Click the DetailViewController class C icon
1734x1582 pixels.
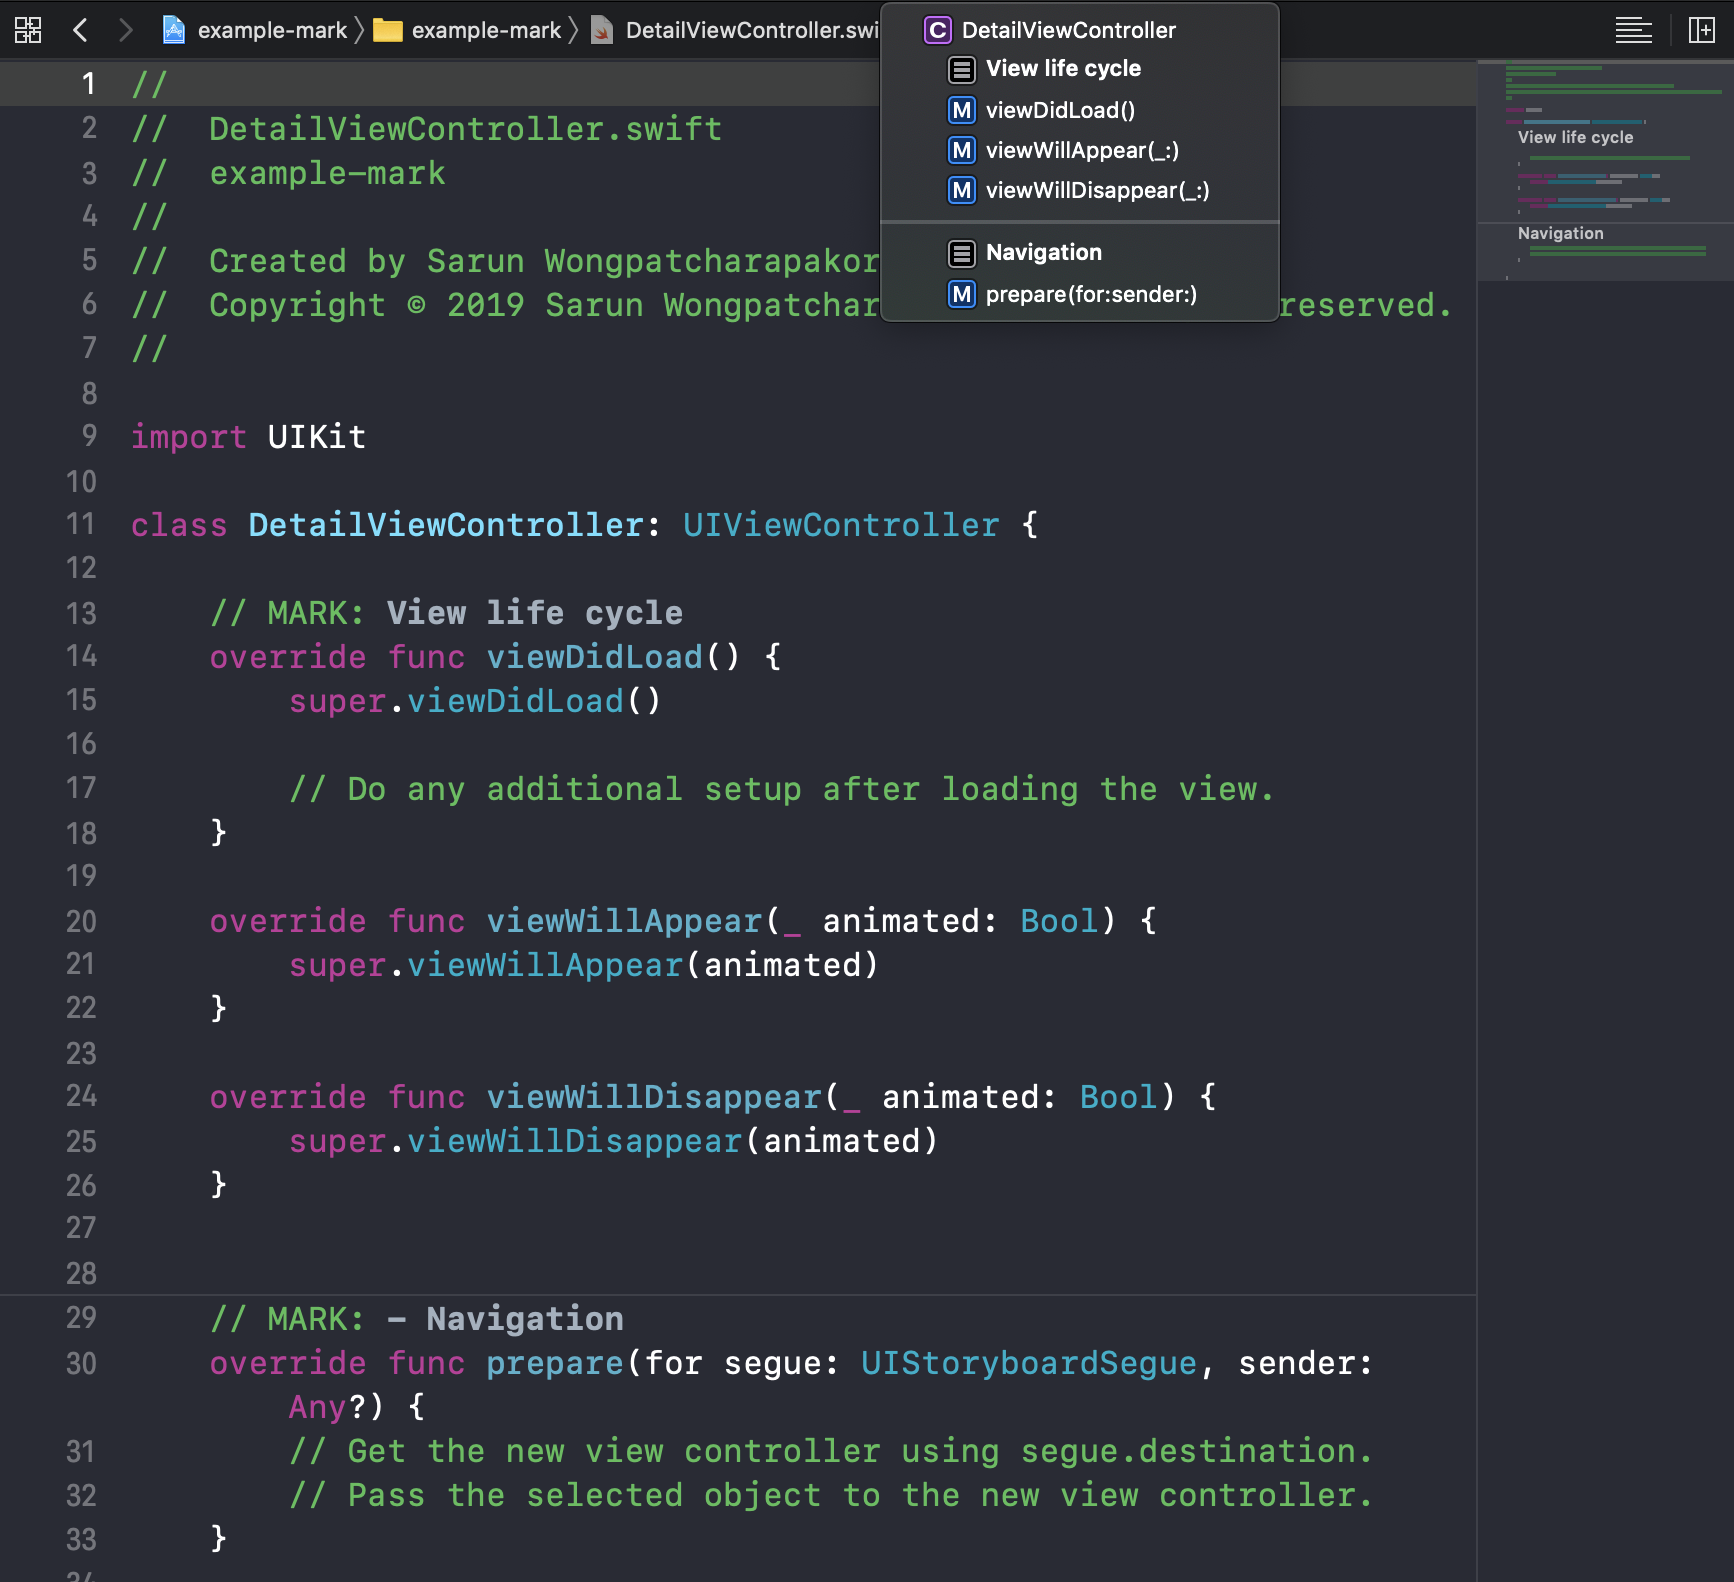coord(937,30)
